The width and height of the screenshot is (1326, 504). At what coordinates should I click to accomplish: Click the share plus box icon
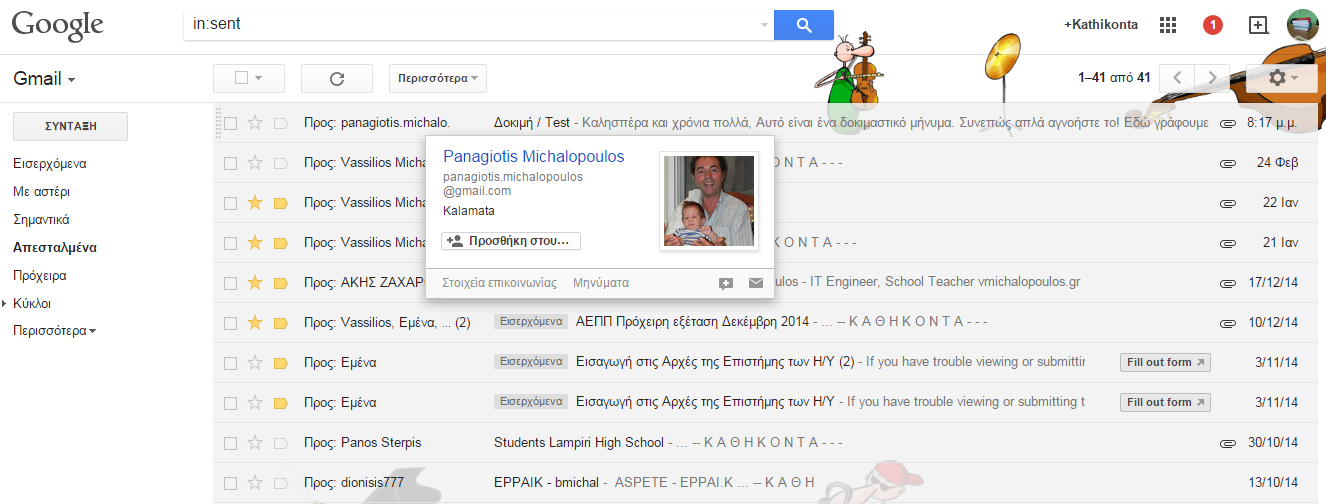[1259, 25]
